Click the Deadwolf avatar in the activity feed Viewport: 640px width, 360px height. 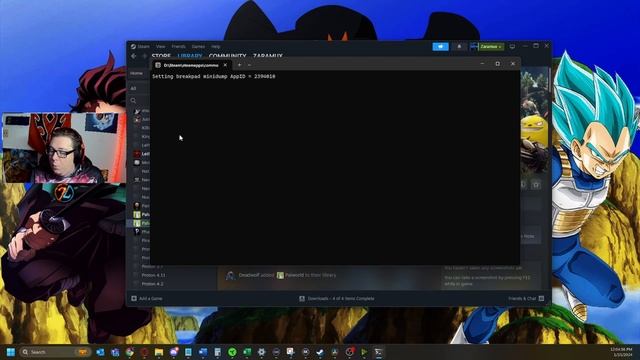(x=230, y=276)
